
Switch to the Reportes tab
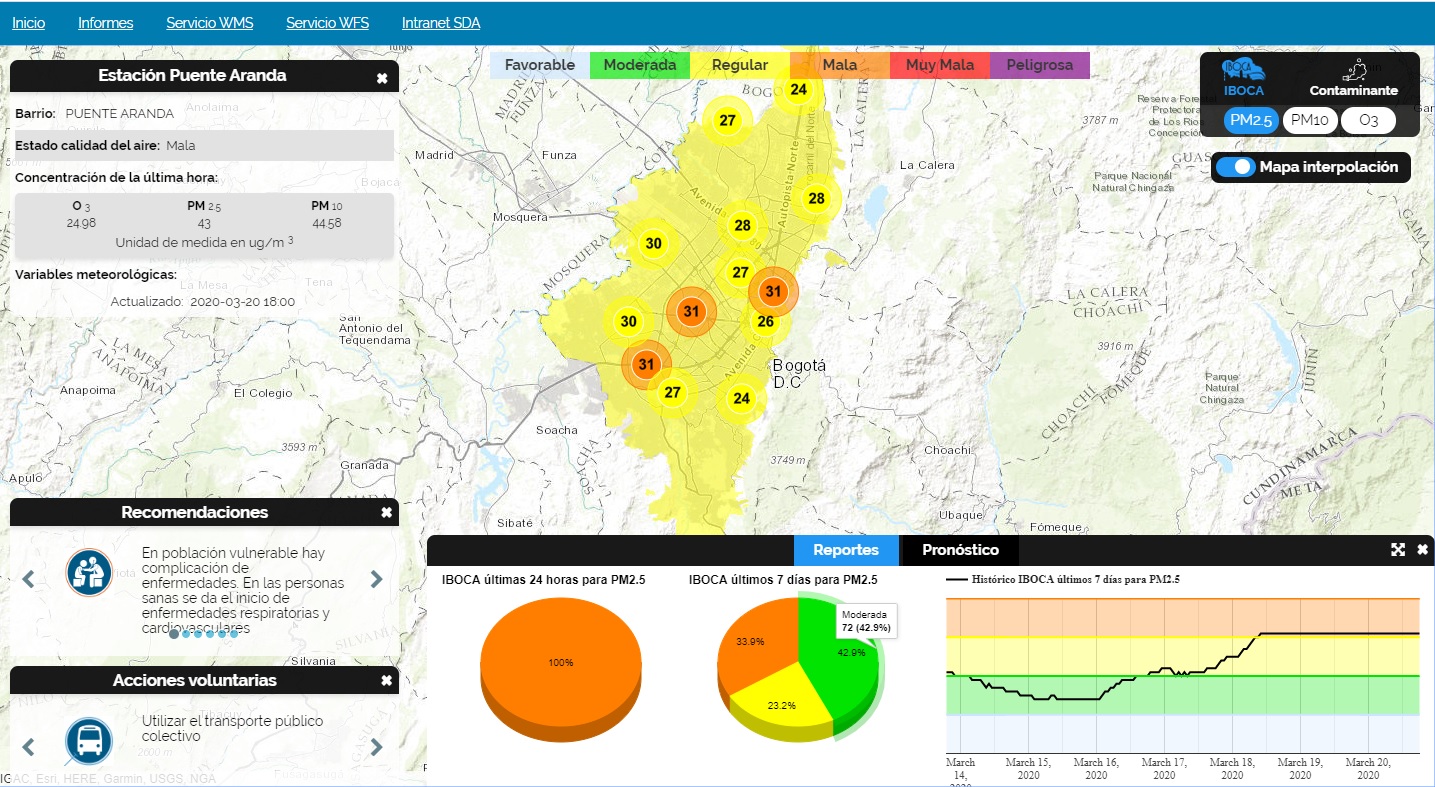[846, 550]
